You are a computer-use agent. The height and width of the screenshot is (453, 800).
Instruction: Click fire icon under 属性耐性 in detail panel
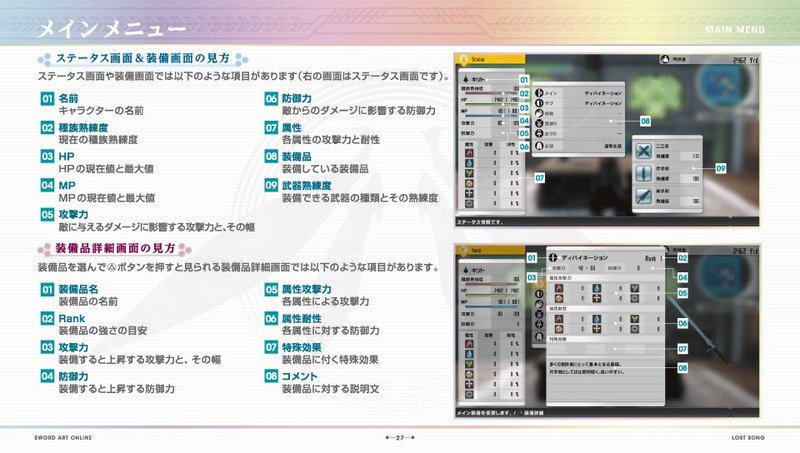pos(559,319)
